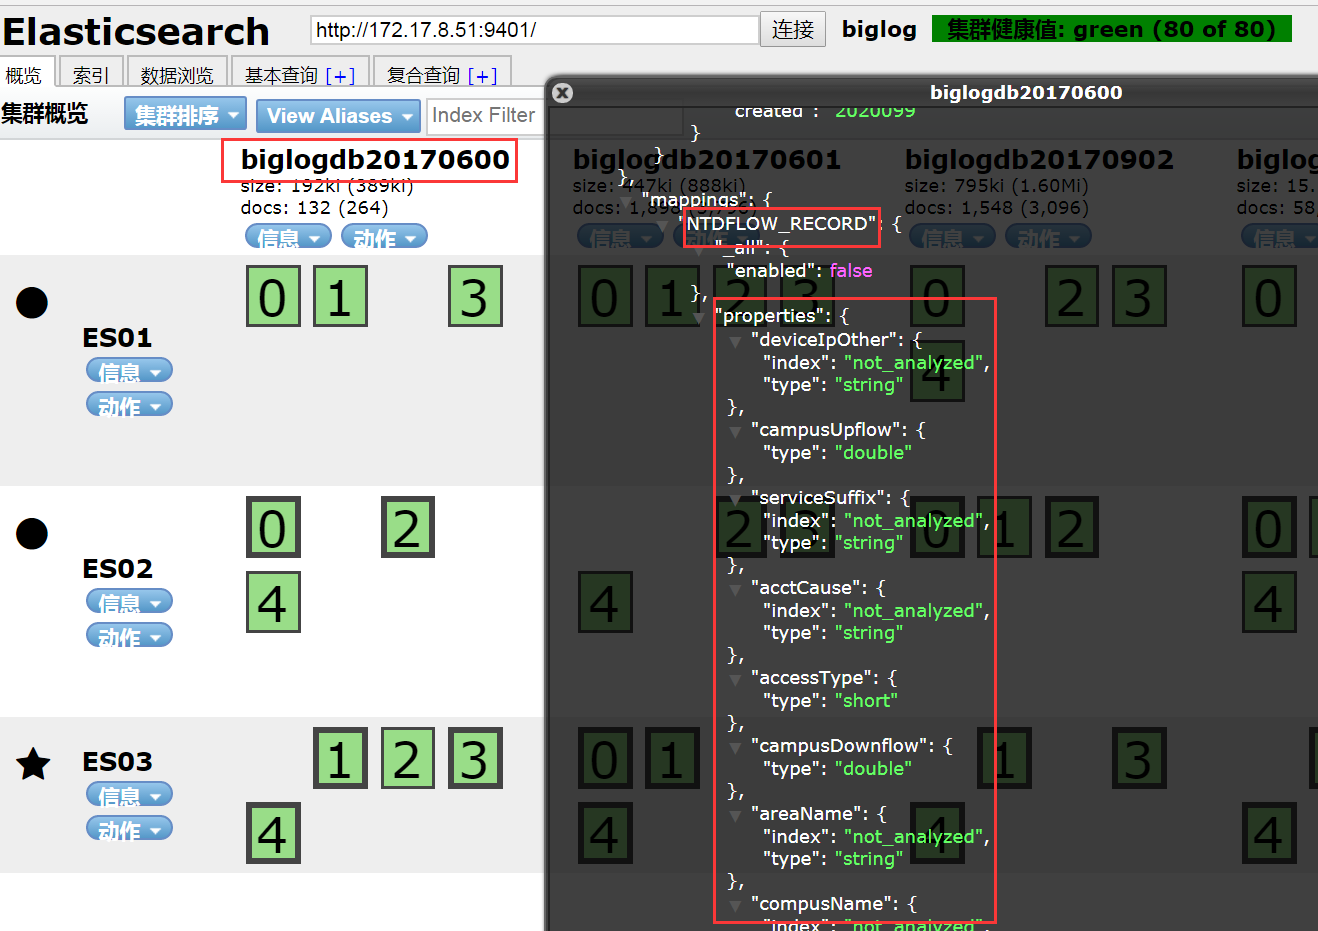
Task: Click into the Index Filter field
Action: coord(487,115)
